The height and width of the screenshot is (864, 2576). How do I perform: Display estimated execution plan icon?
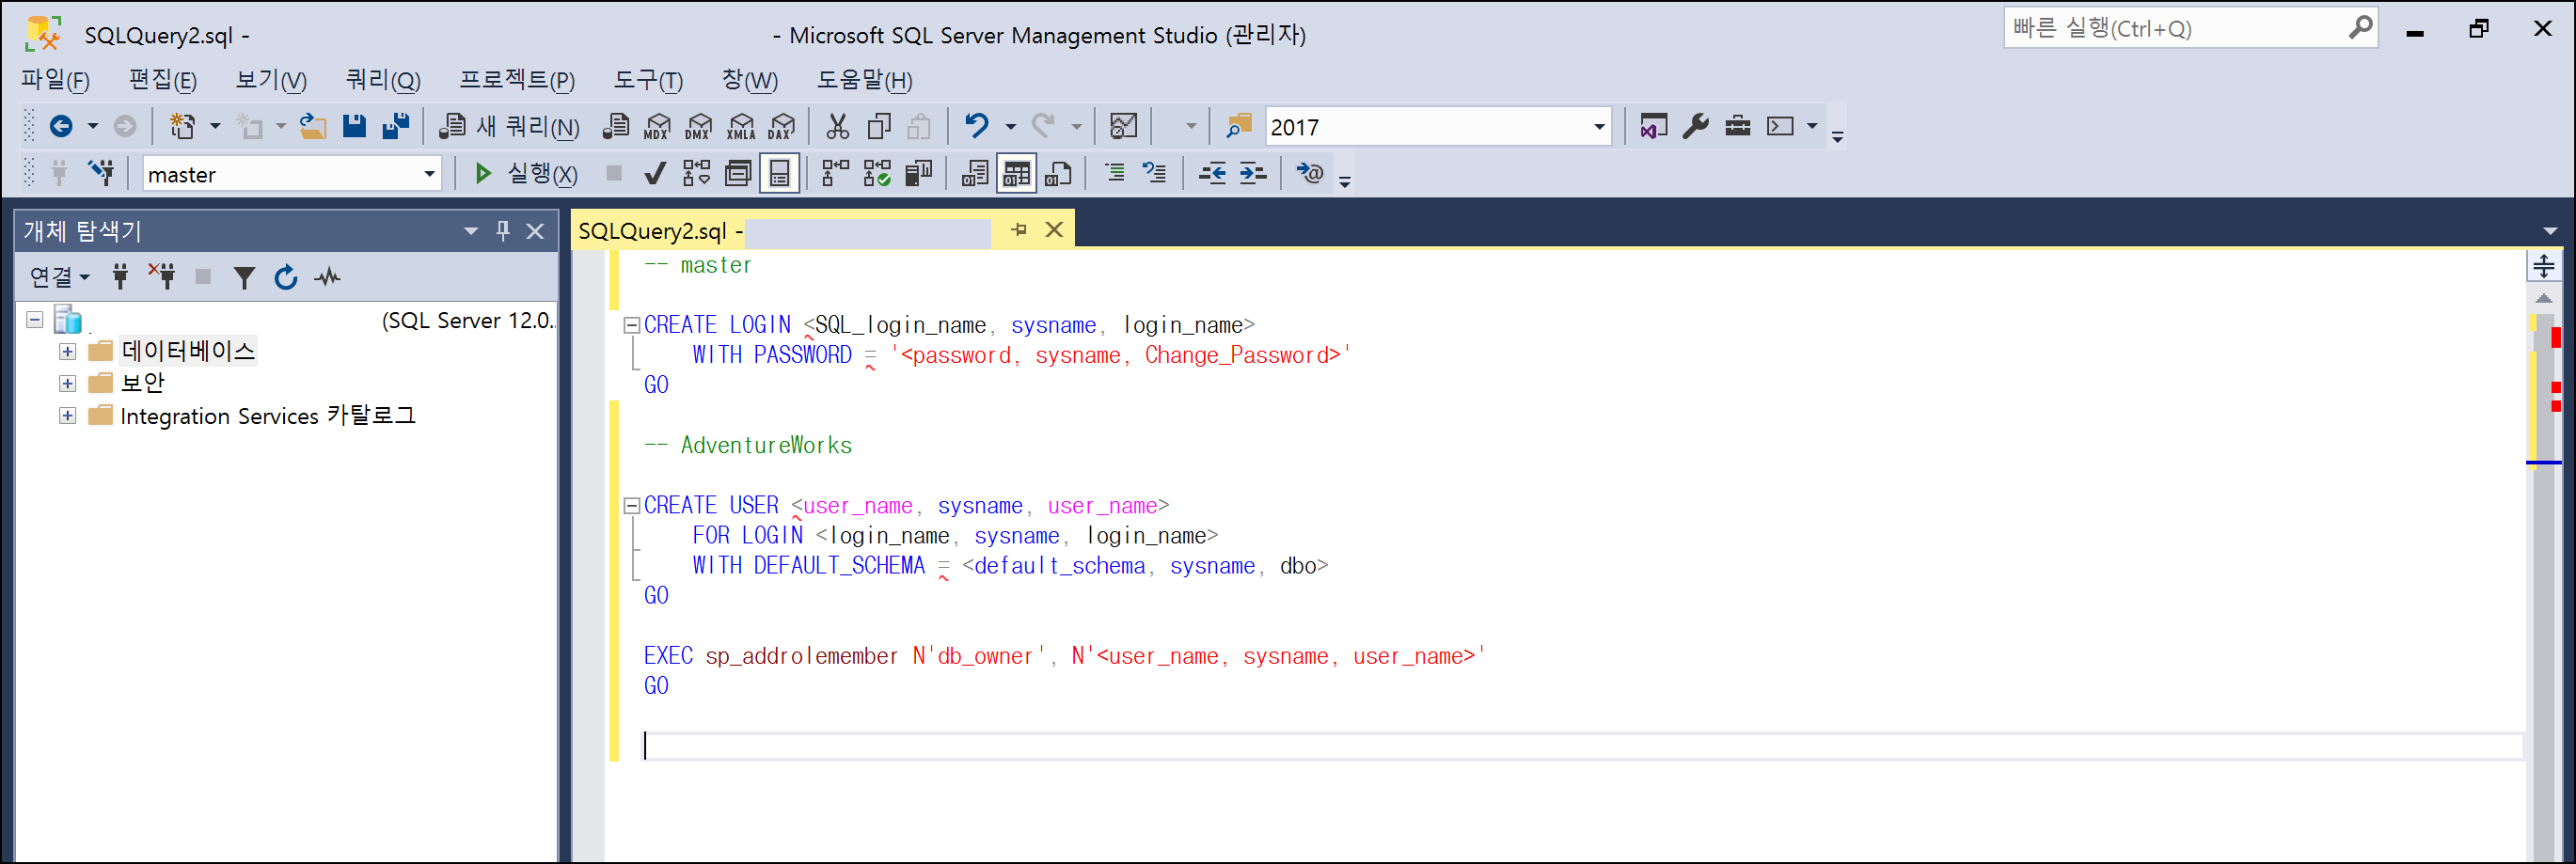point(696,174)
